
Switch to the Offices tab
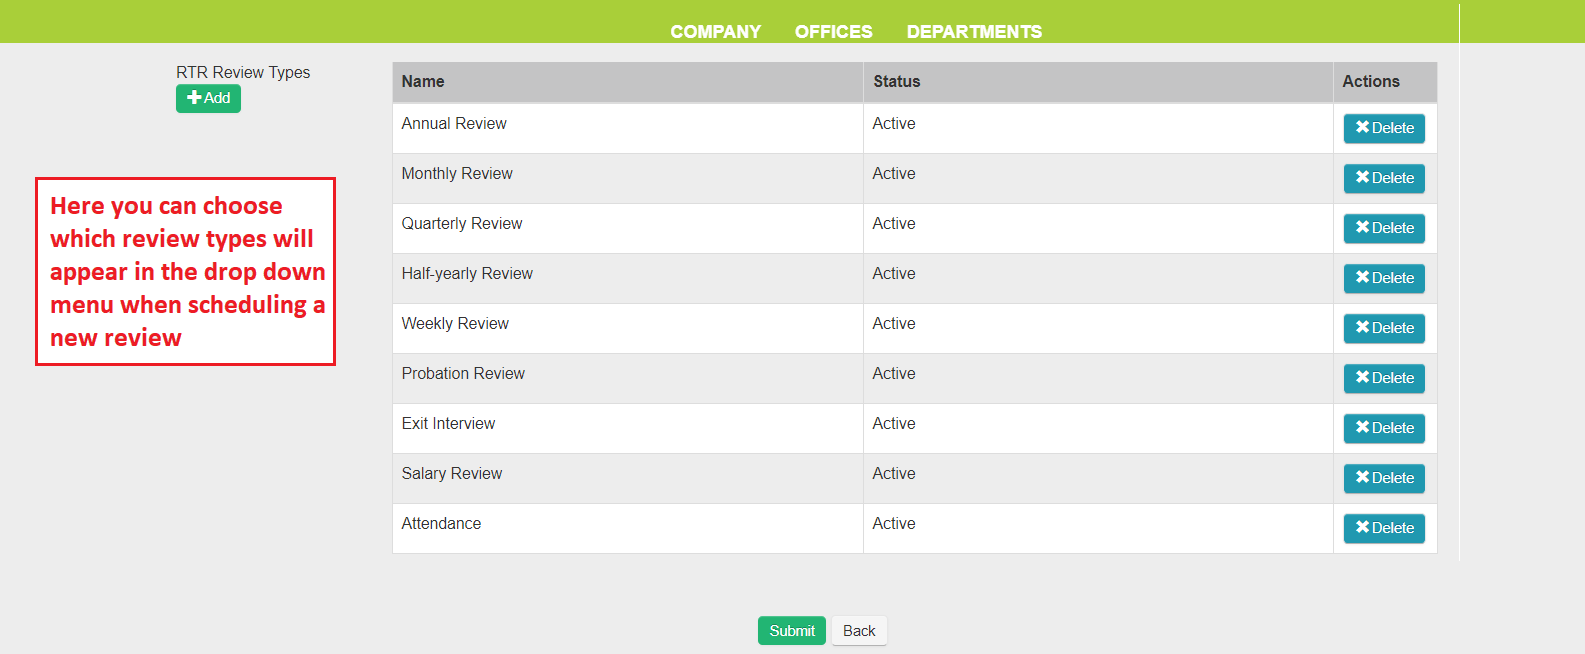click(833, 32)
